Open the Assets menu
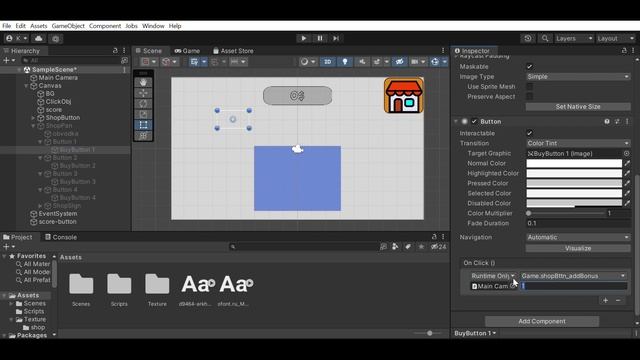 [39, 26]
